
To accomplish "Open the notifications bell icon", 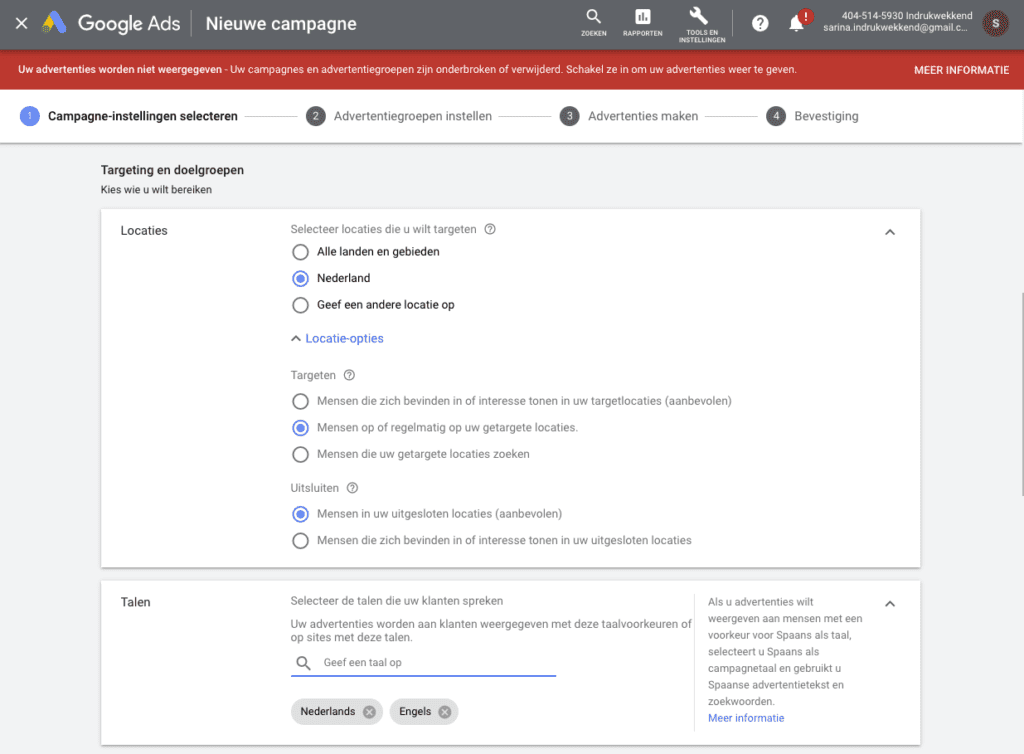I will [x=796, y=23].
